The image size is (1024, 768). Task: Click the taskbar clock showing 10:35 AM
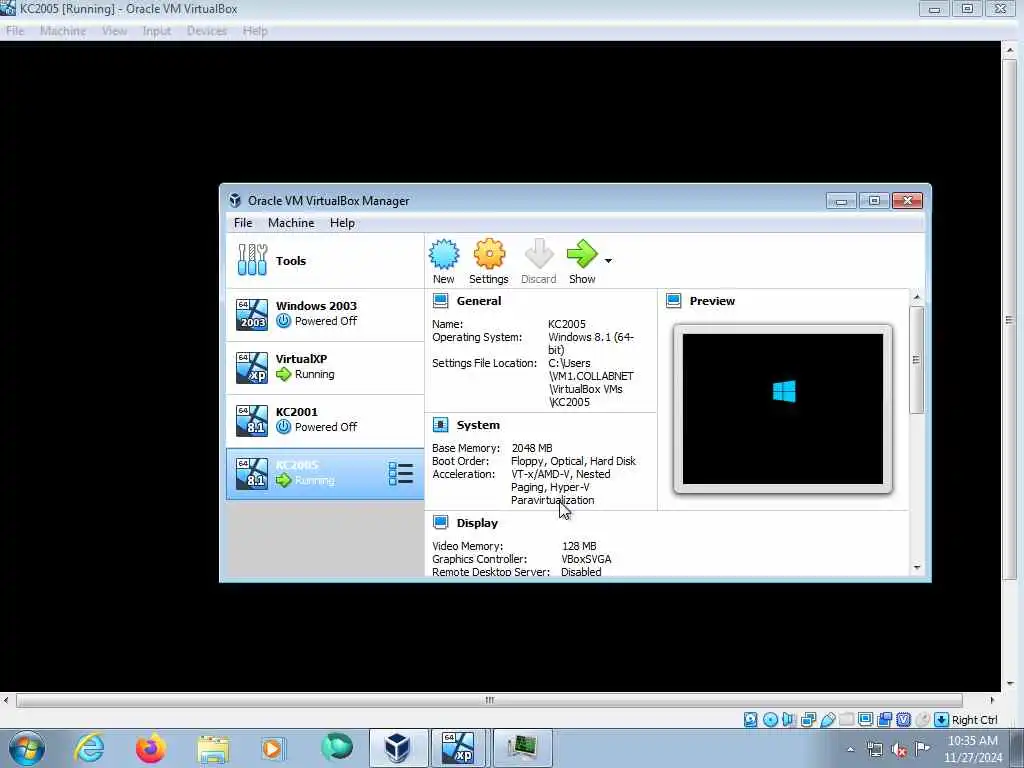click(972, 749)
